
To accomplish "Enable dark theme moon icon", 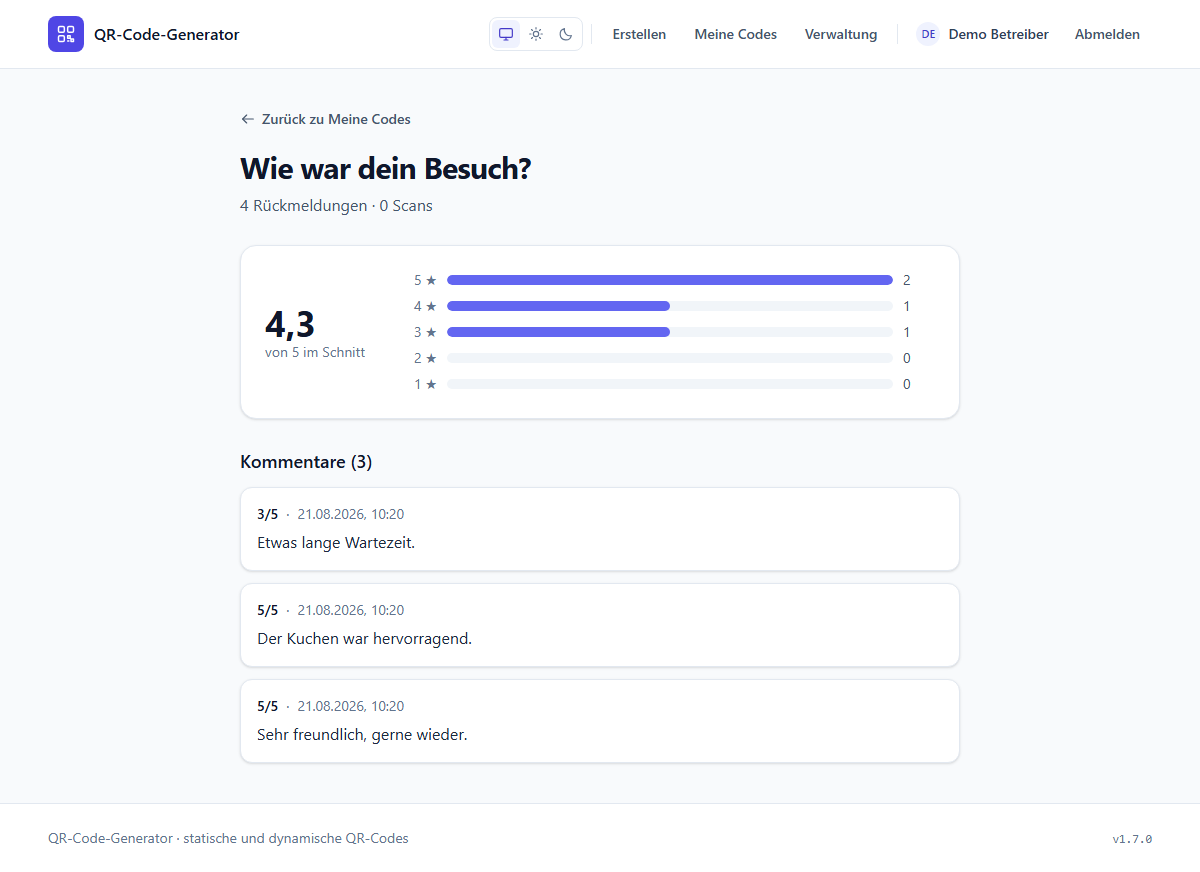I will pyautogui.click(x=566, y=34).
